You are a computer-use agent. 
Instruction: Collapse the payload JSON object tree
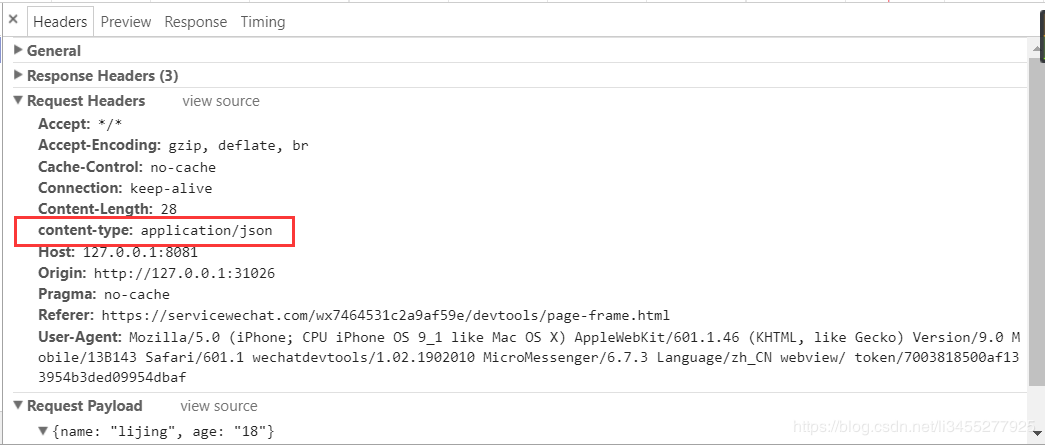click(43, 431)
